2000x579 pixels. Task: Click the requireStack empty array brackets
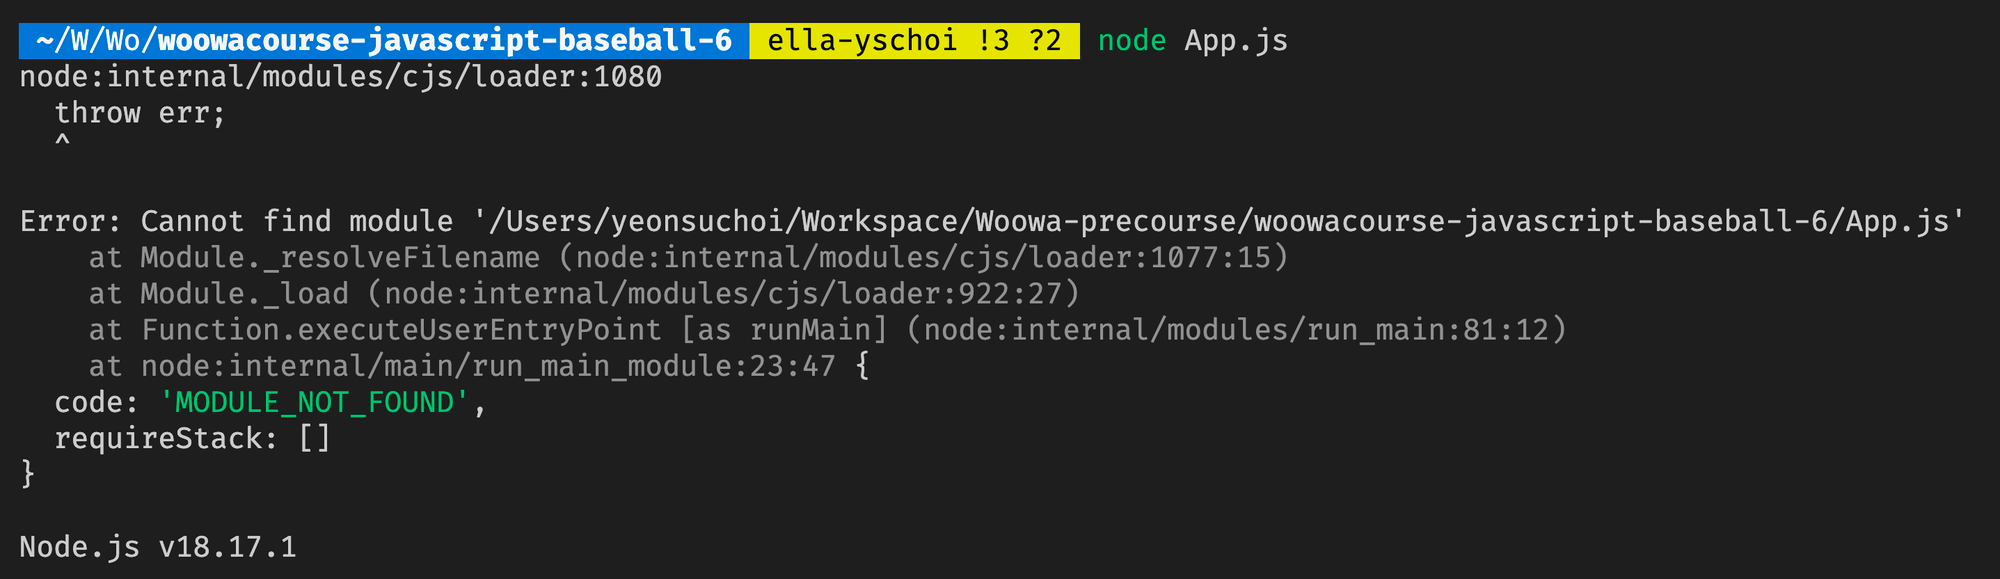314,438
